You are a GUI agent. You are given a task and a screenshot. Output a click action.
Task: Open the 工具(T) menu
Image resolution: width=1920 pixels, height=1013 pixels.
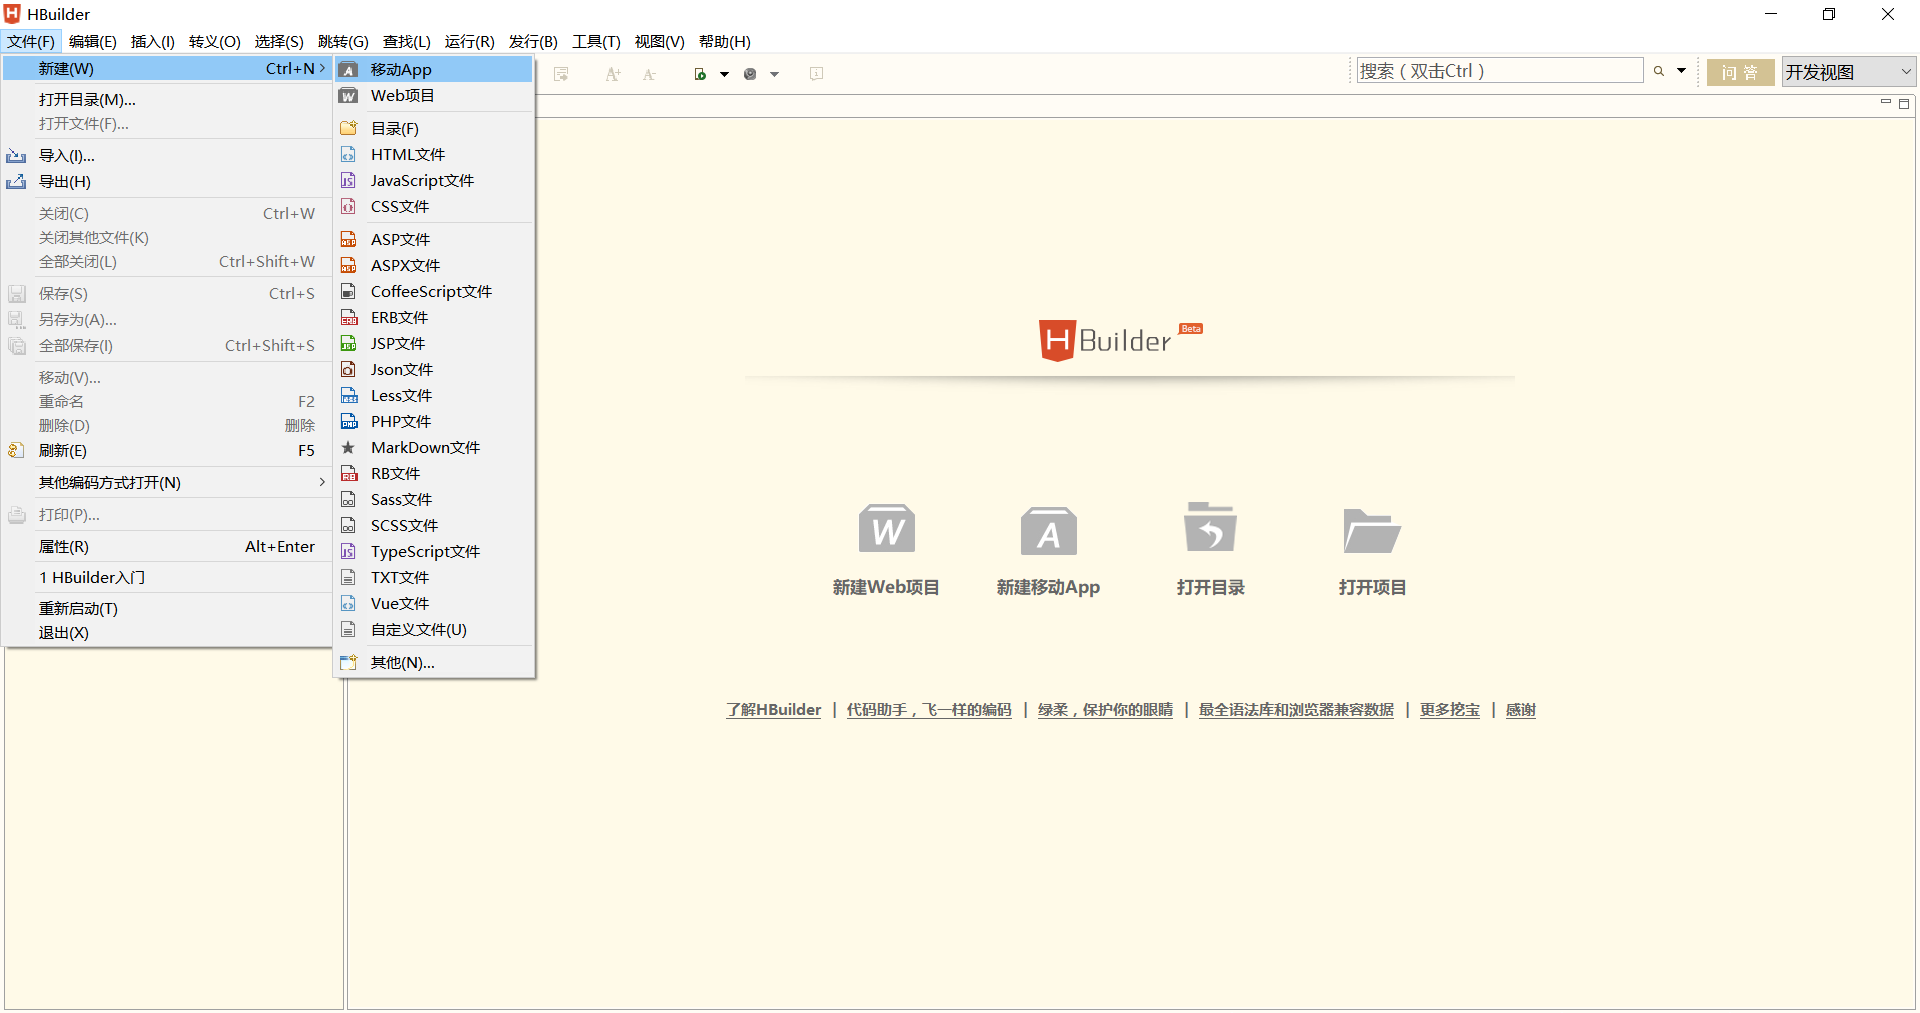596,41
